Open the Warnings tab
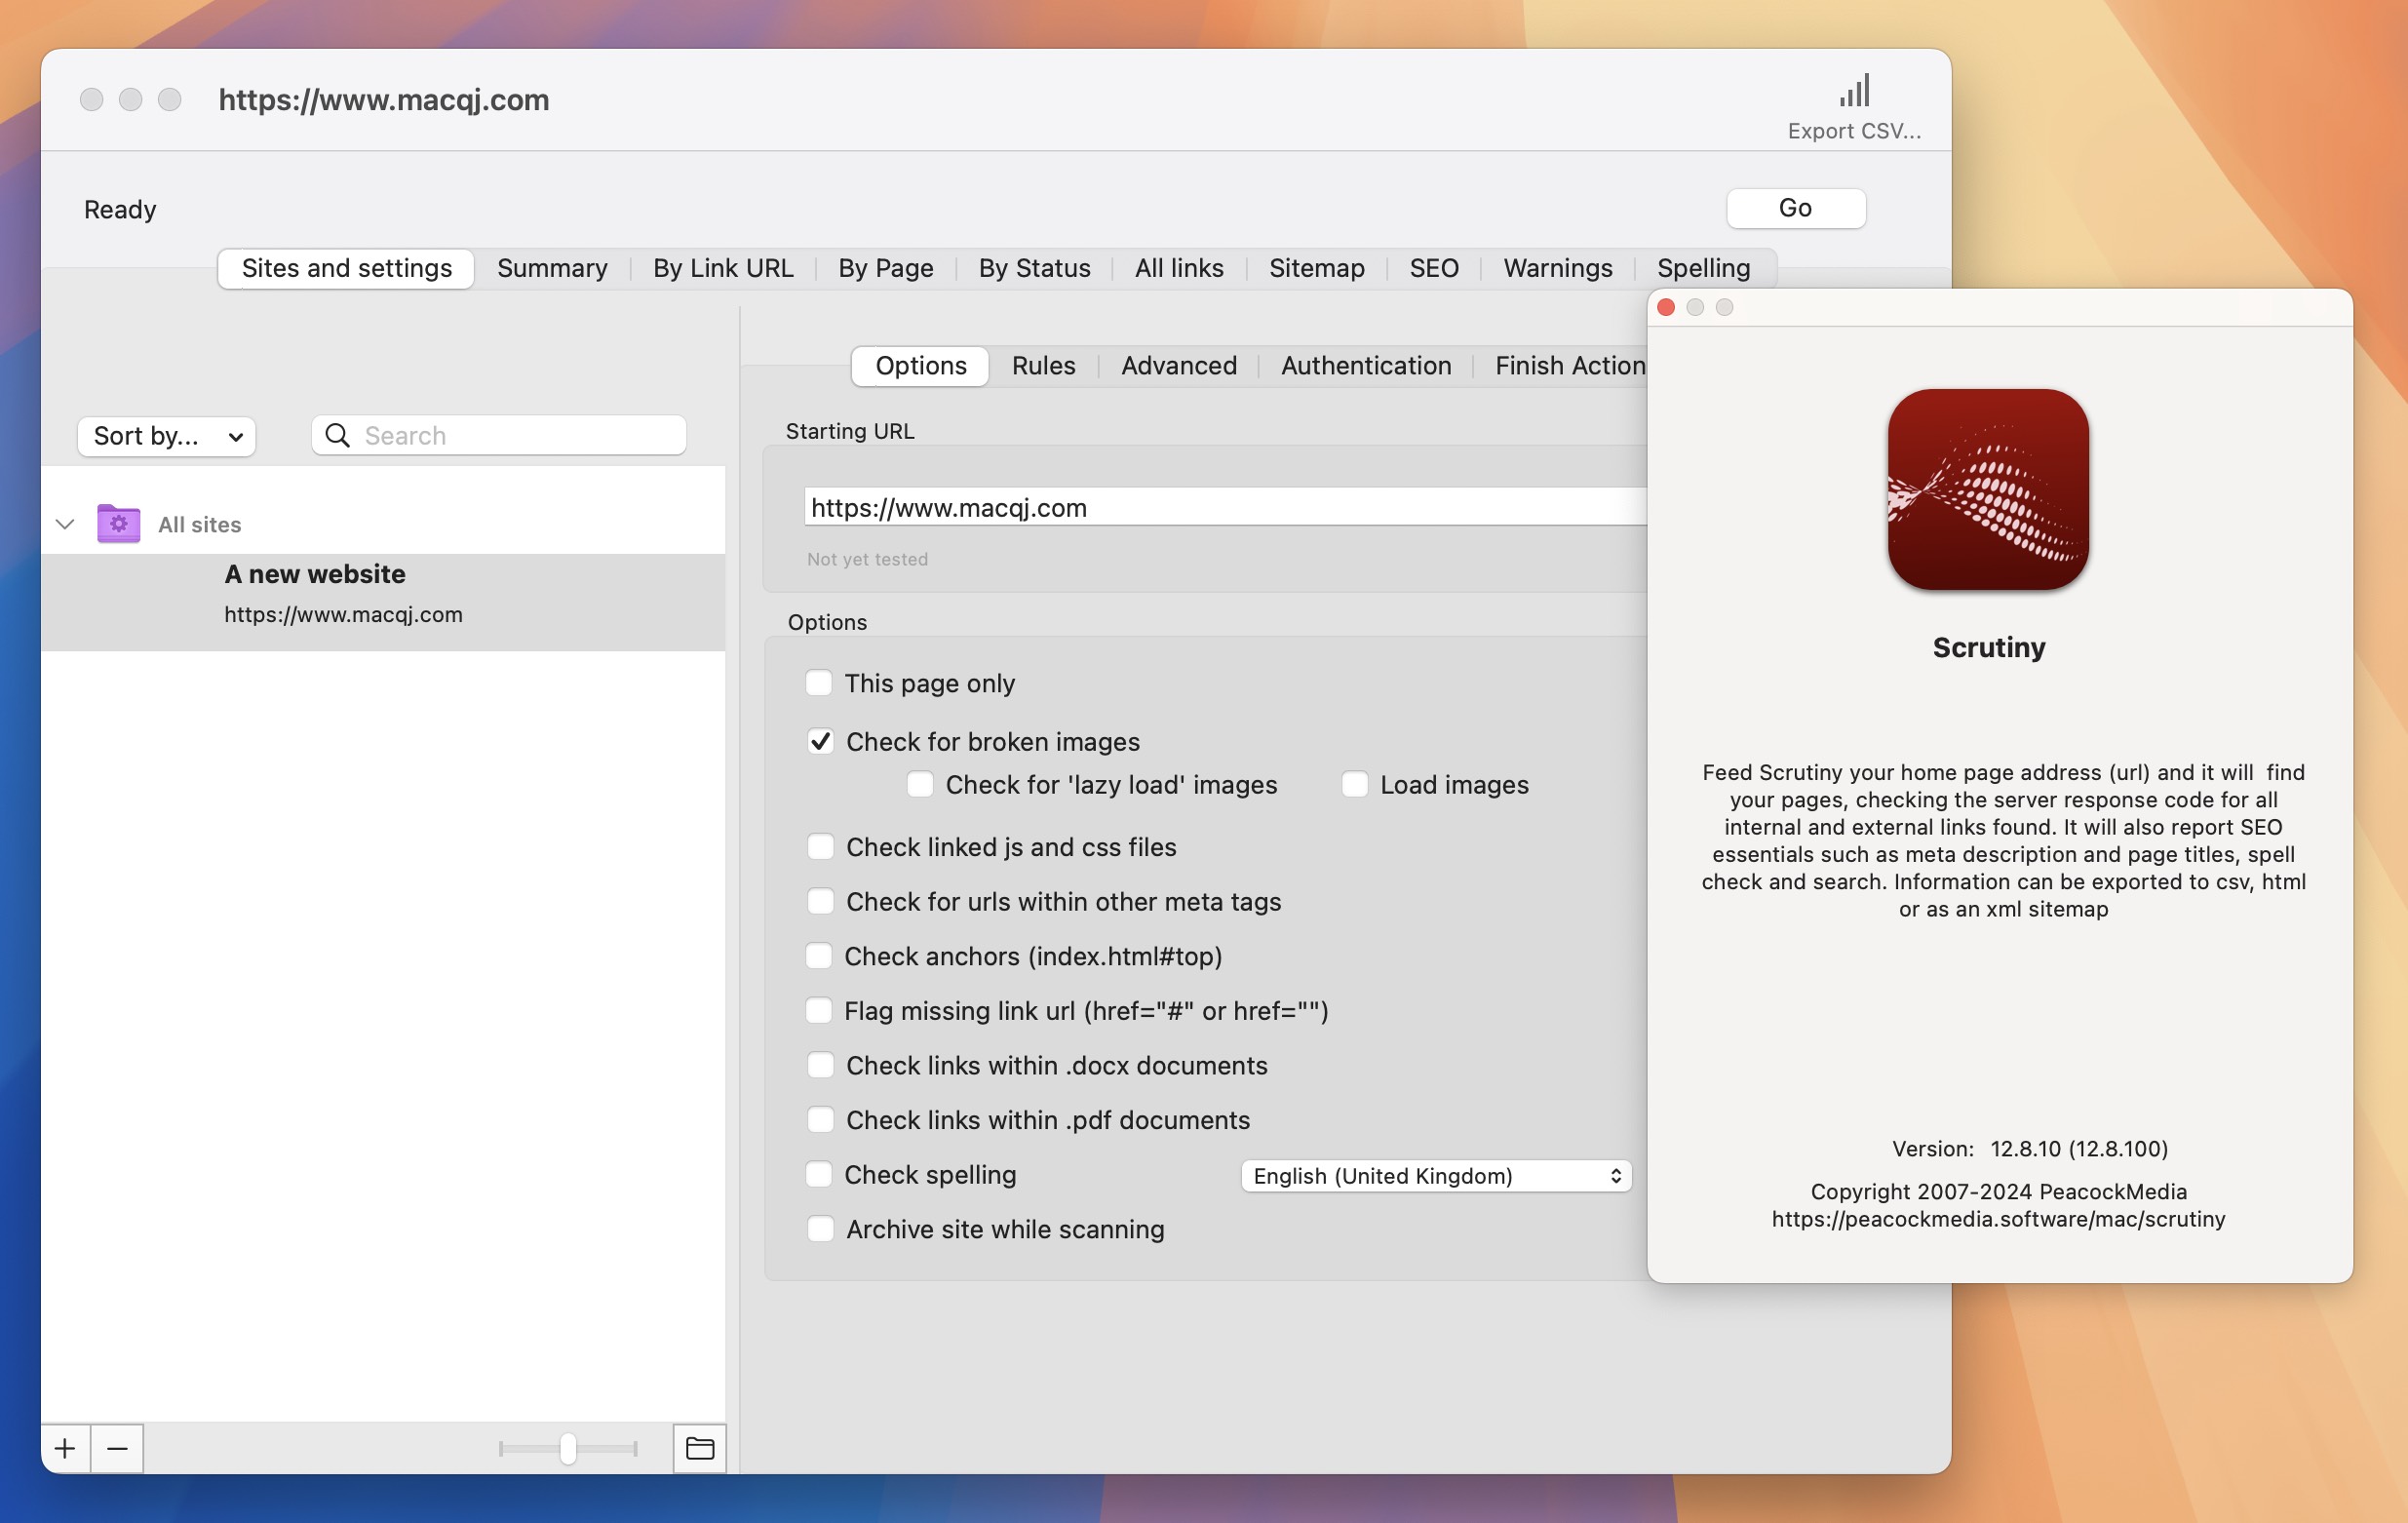The image size is (2408, 1523). pos(1557,268)
